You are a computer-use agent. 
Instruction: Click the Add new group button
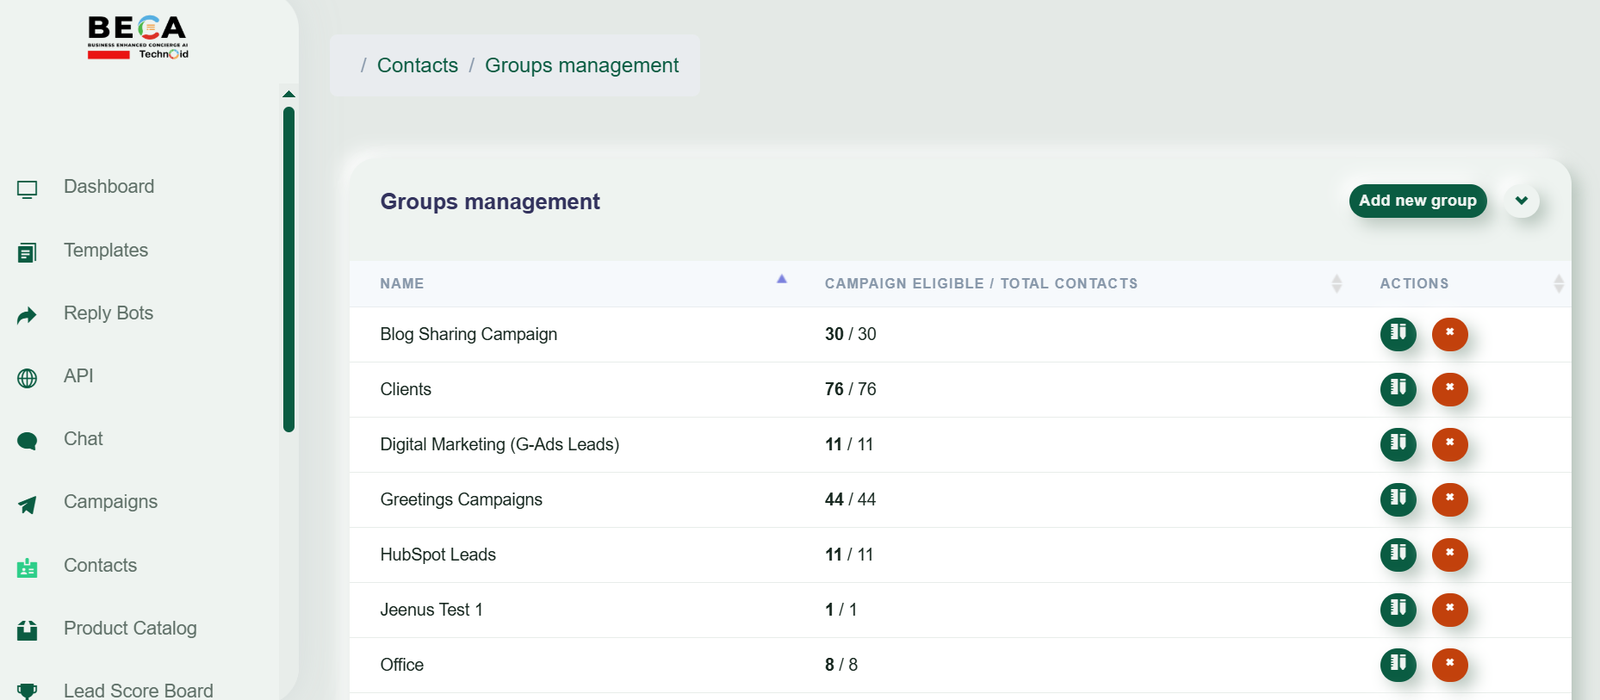coord(1418,201)
